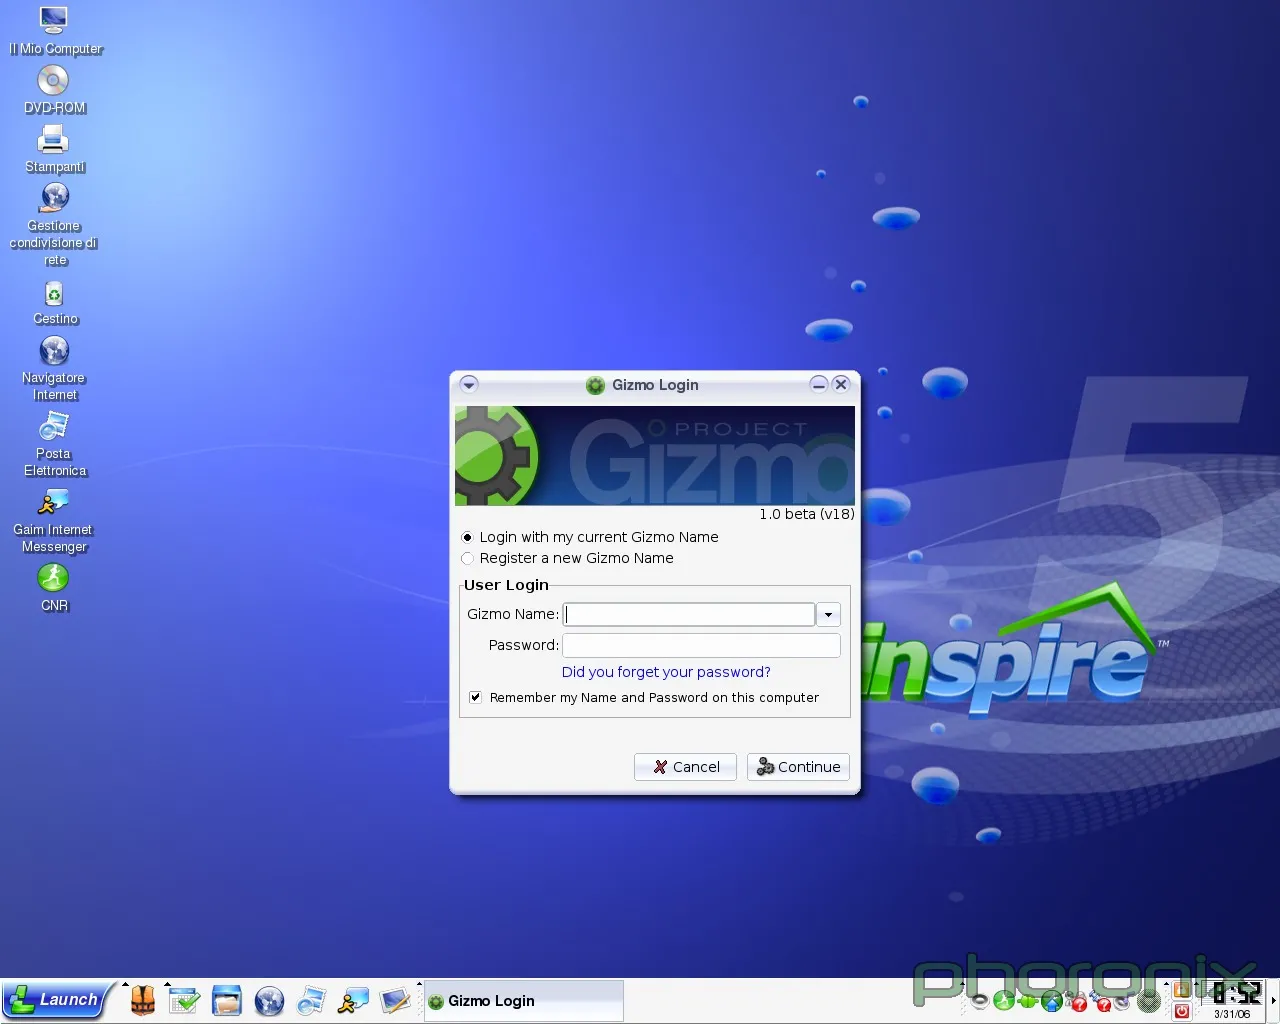Select the Gizmo Login taskbar entry
Viewport: 1280px width, 1024px height.
[x=524, y=1001]
